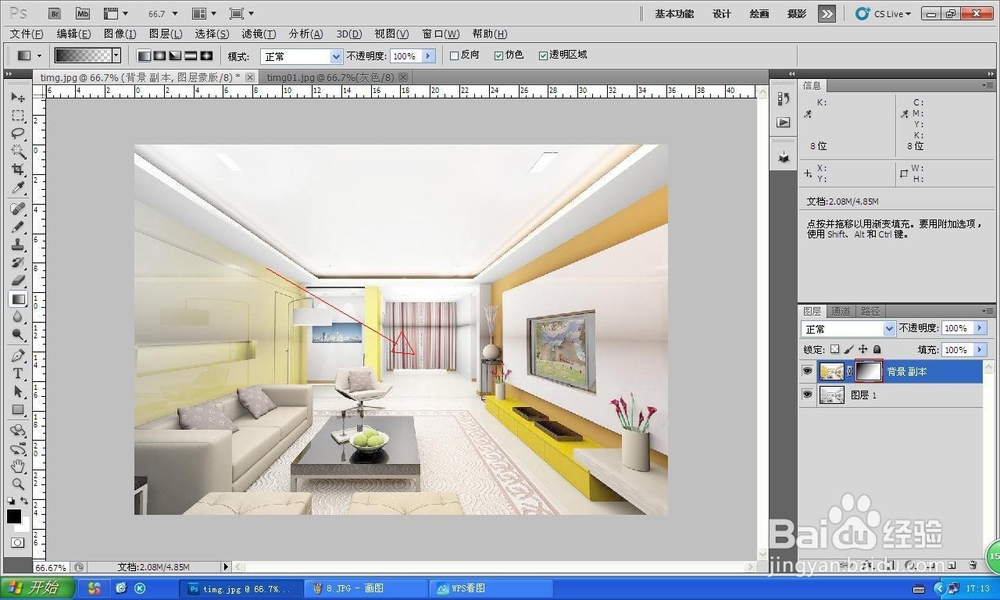Select the Crop tool
This screenshot has height=600, width=1000.
point(18,170)
